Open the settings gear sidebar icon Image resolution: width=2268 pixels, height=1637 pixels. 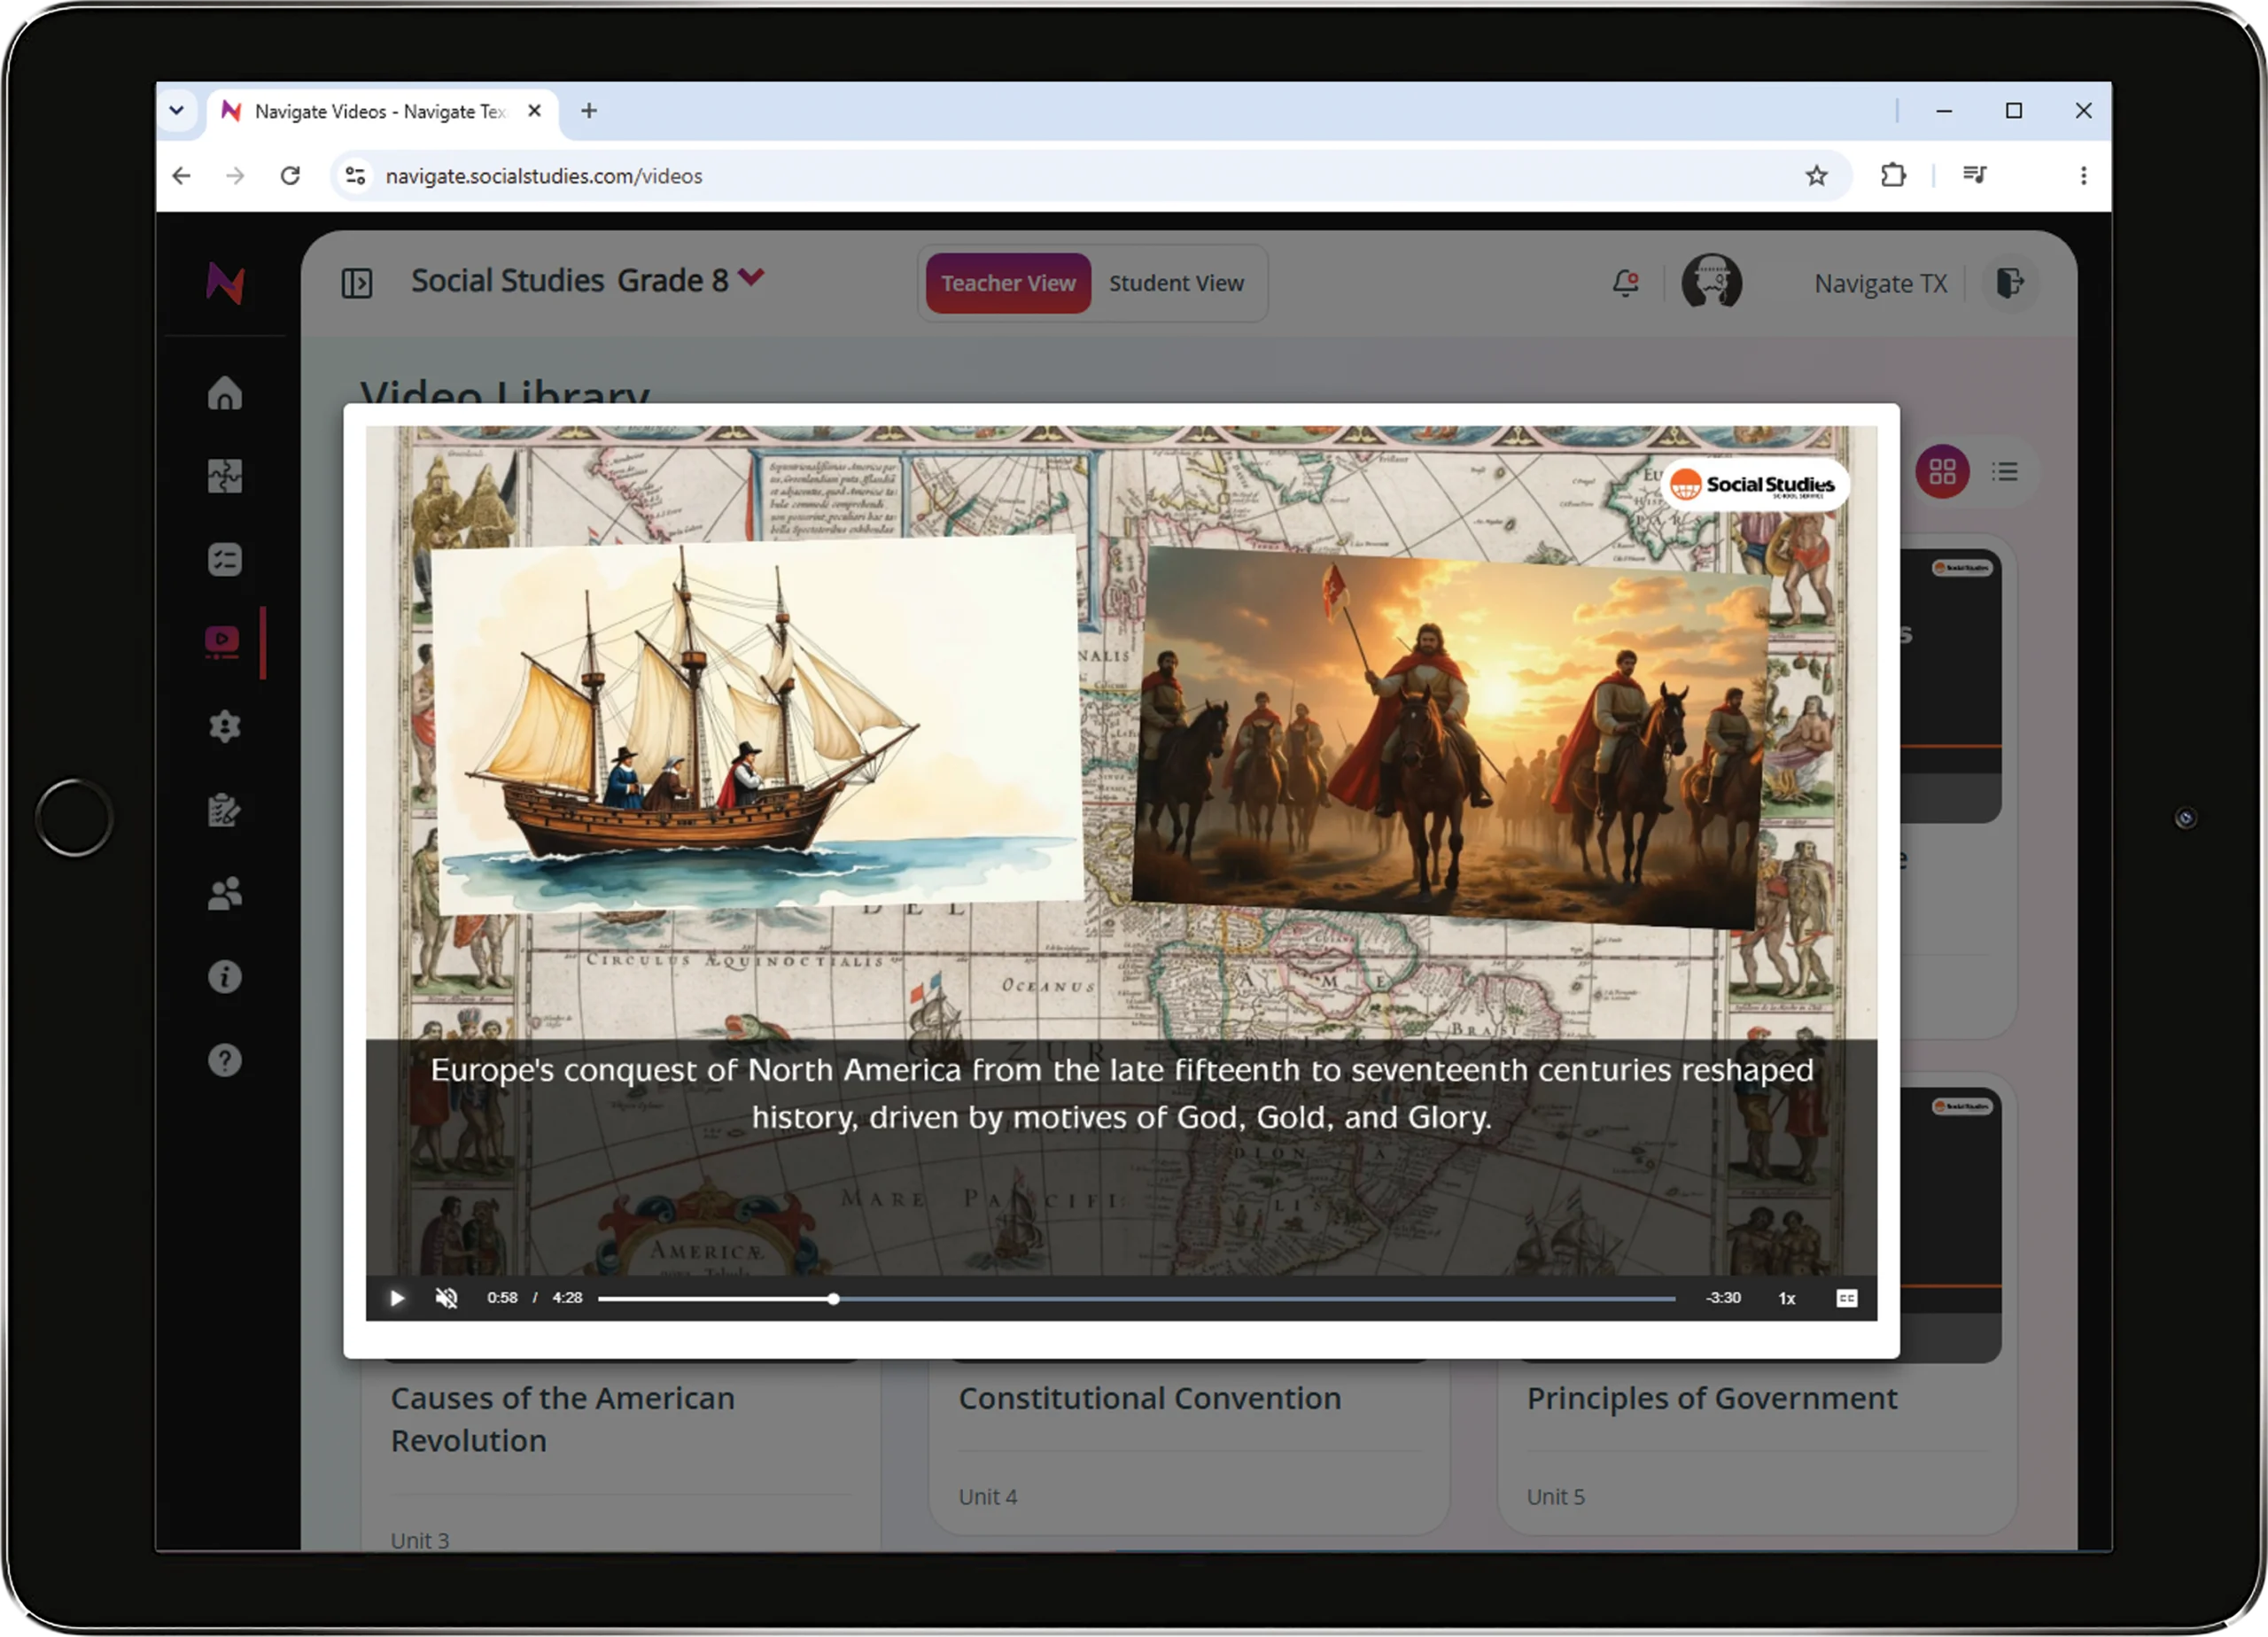pyautogui.click(x=225, y=726)
